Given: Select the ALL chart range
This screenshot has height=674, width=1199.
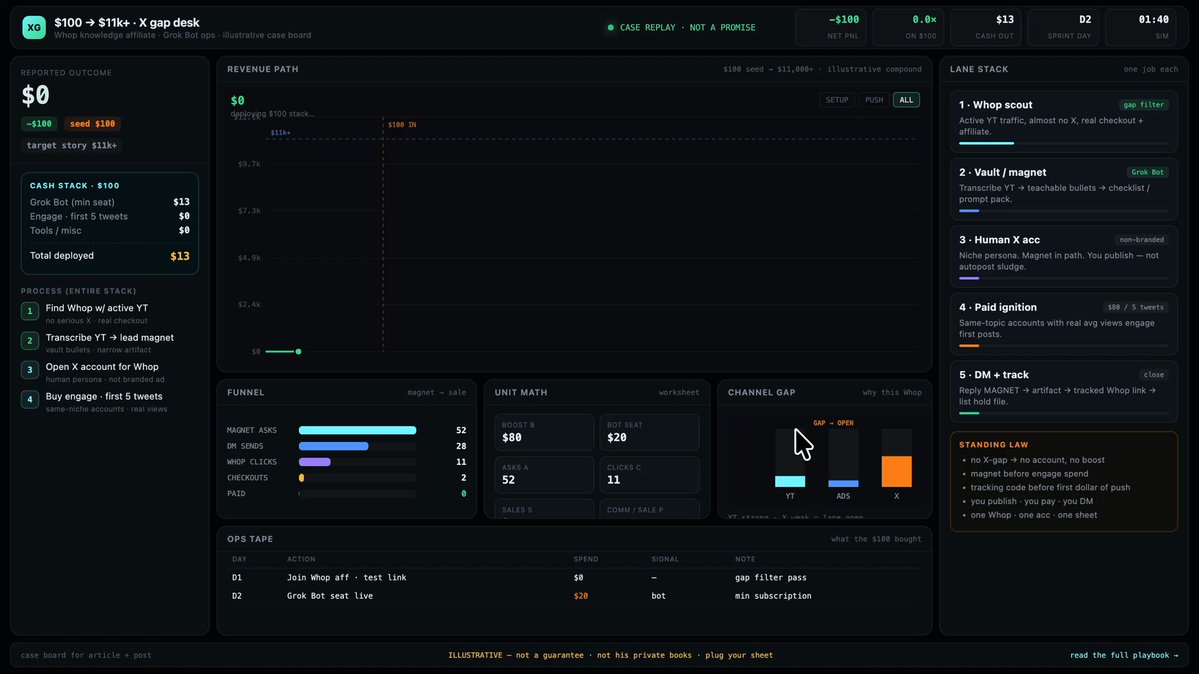Looking at the screenshot, I should pos(906,100).
